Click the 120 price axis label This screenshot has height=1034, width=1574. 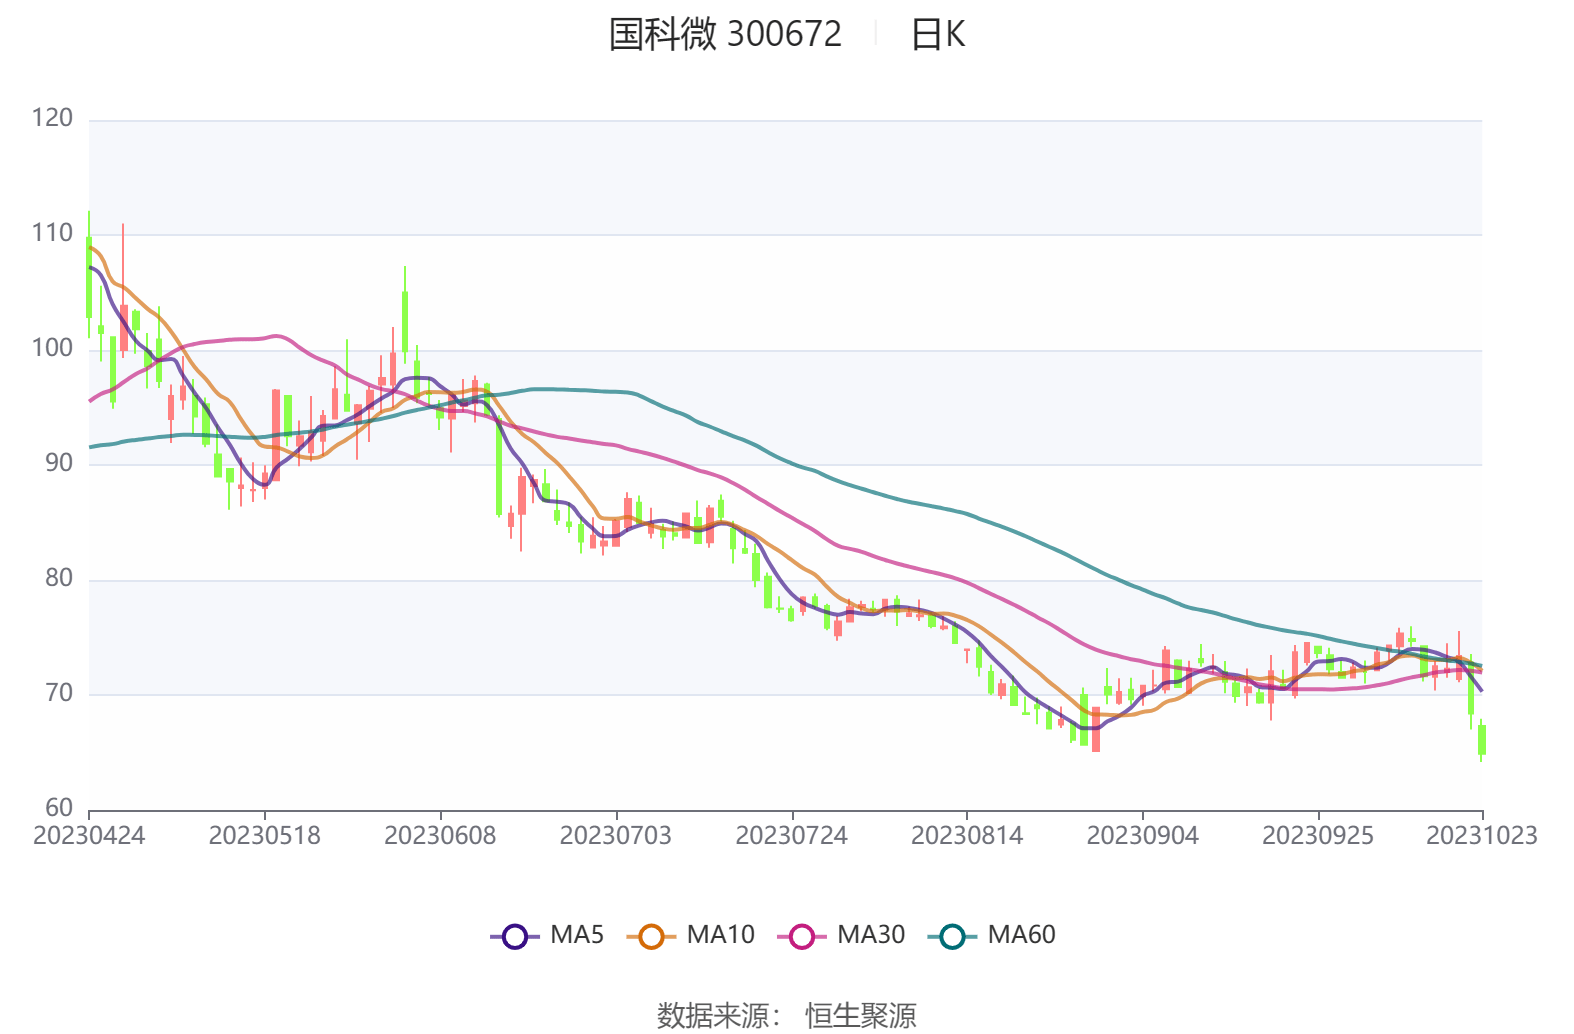tap(52, 118)
